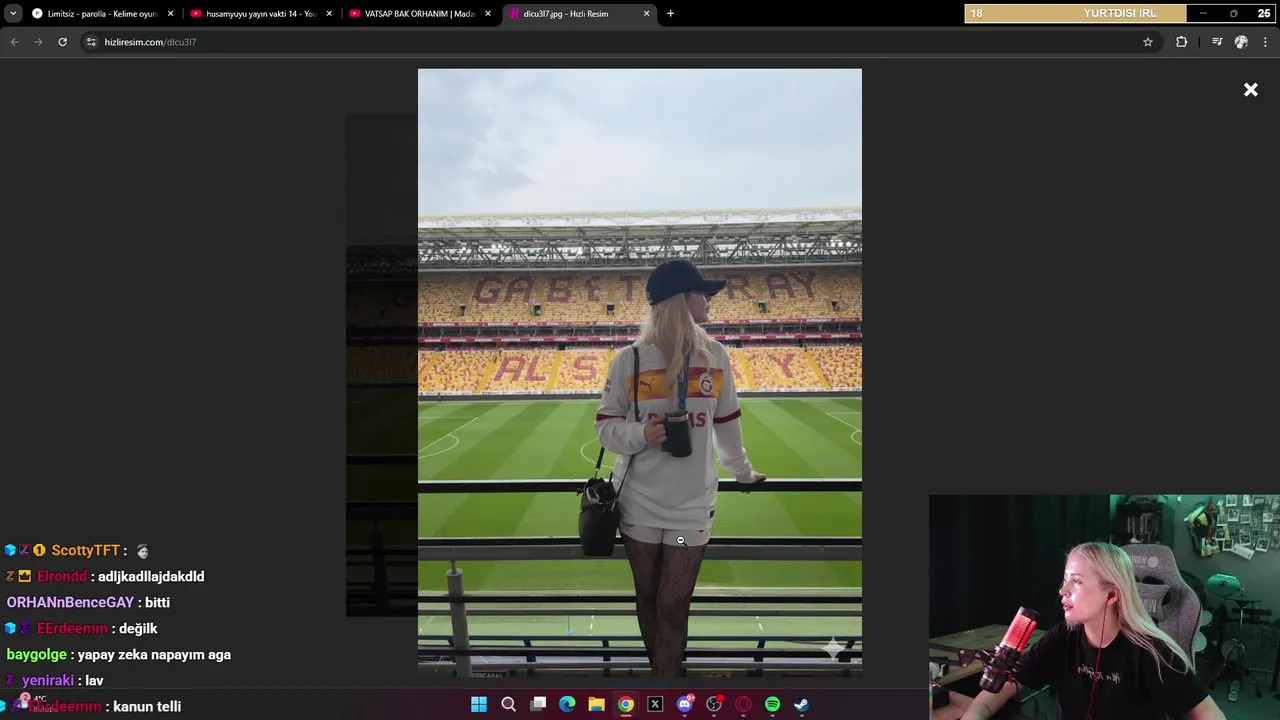Click the yeniraki username in chat
This screenshot has height=720, width=1280.
tap(48, 680)
